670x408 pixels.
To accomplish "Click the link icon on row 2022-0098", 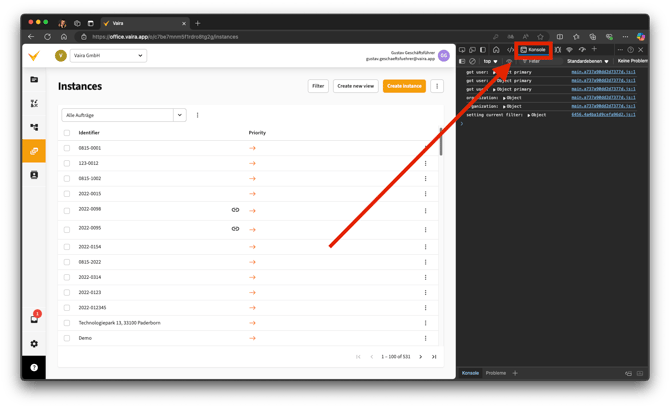I will pyautogui.click(x=235, y=210).
